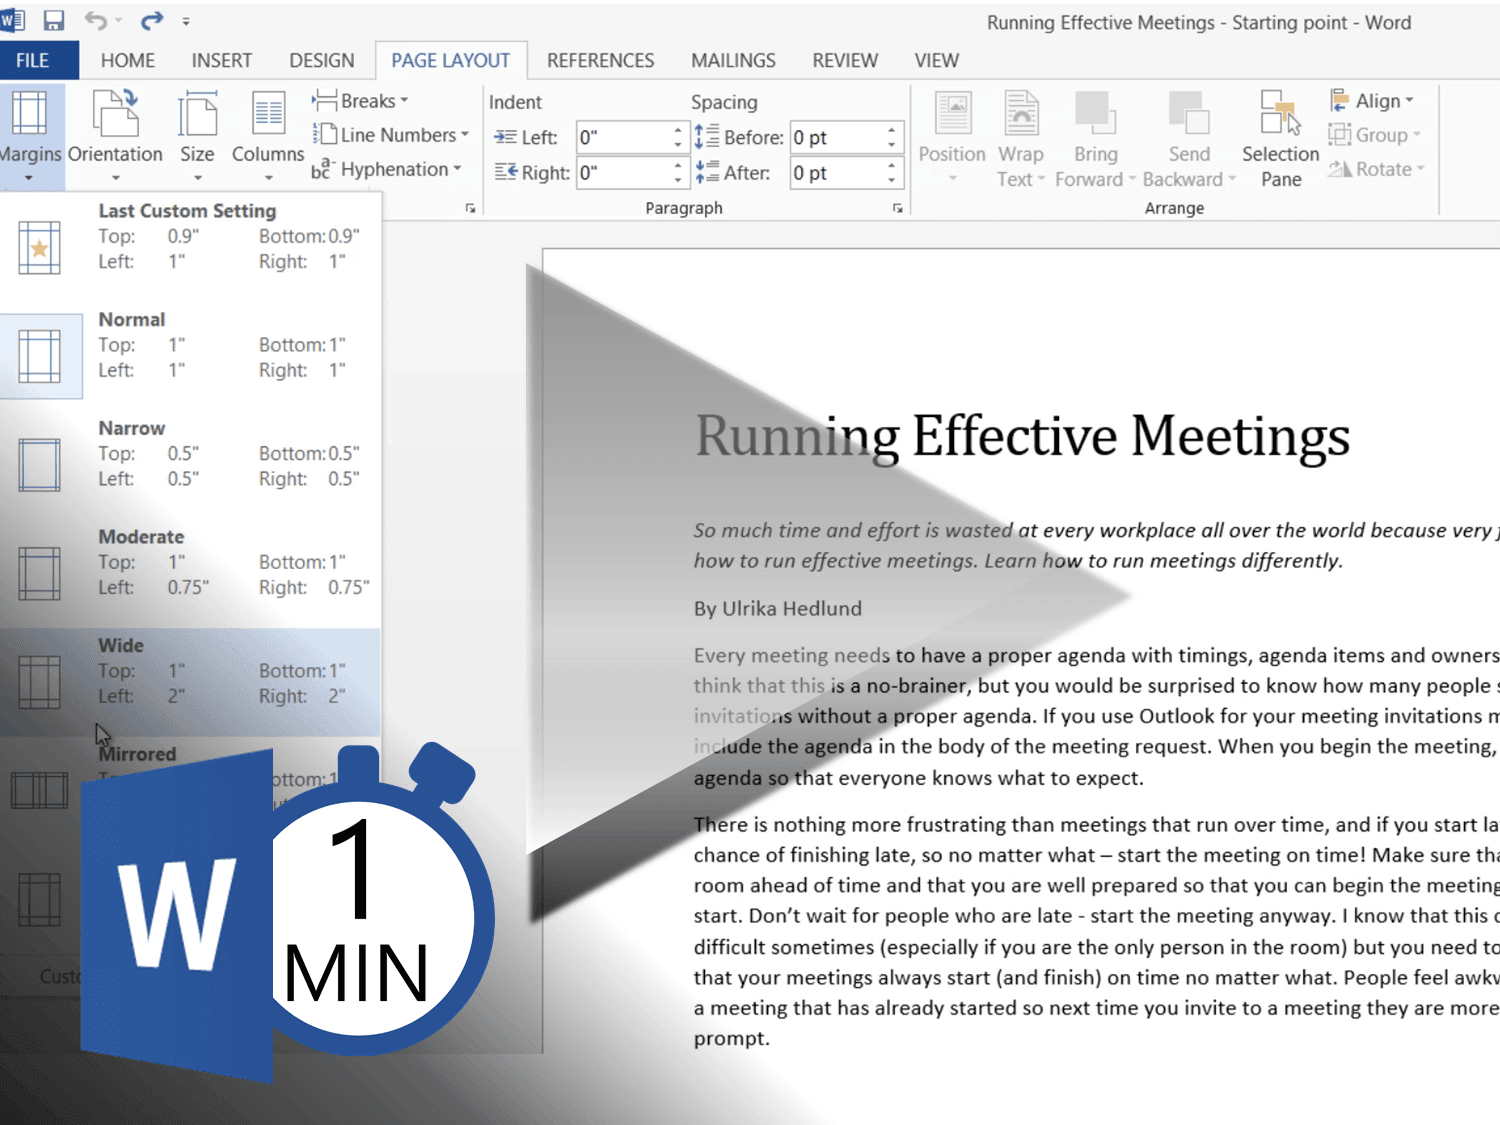
Task: Click the Word application icon in title bar
Action: tap(12, 21)
